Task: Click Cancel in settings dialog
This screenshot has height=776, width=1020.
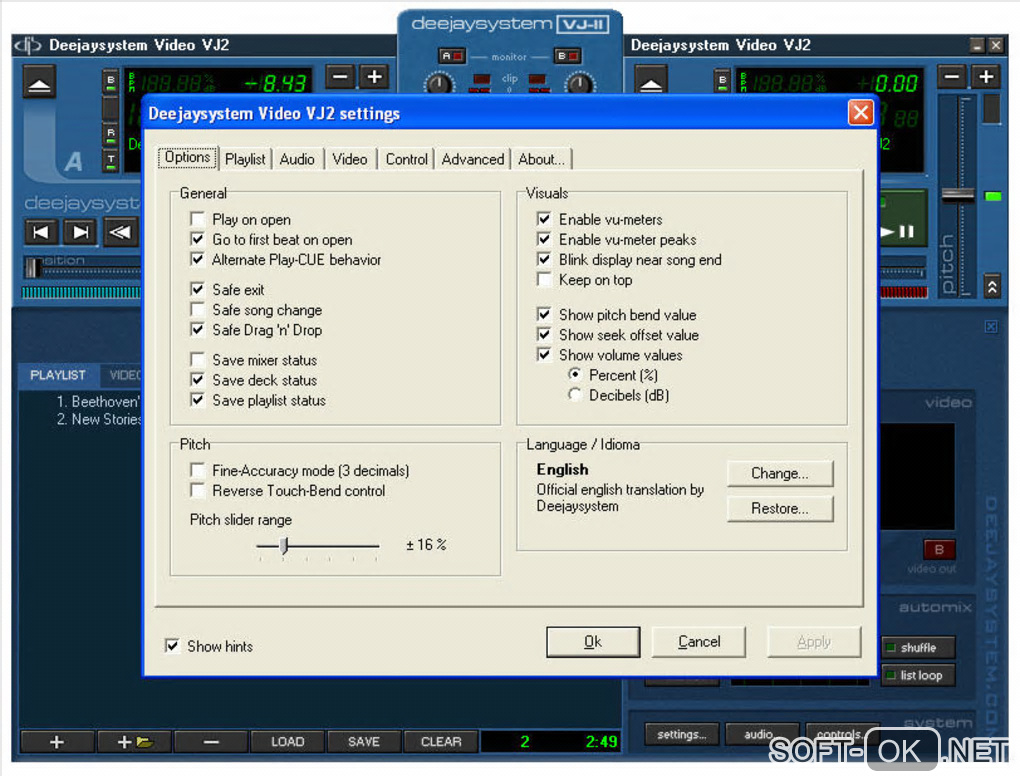Action: [699, 642]
